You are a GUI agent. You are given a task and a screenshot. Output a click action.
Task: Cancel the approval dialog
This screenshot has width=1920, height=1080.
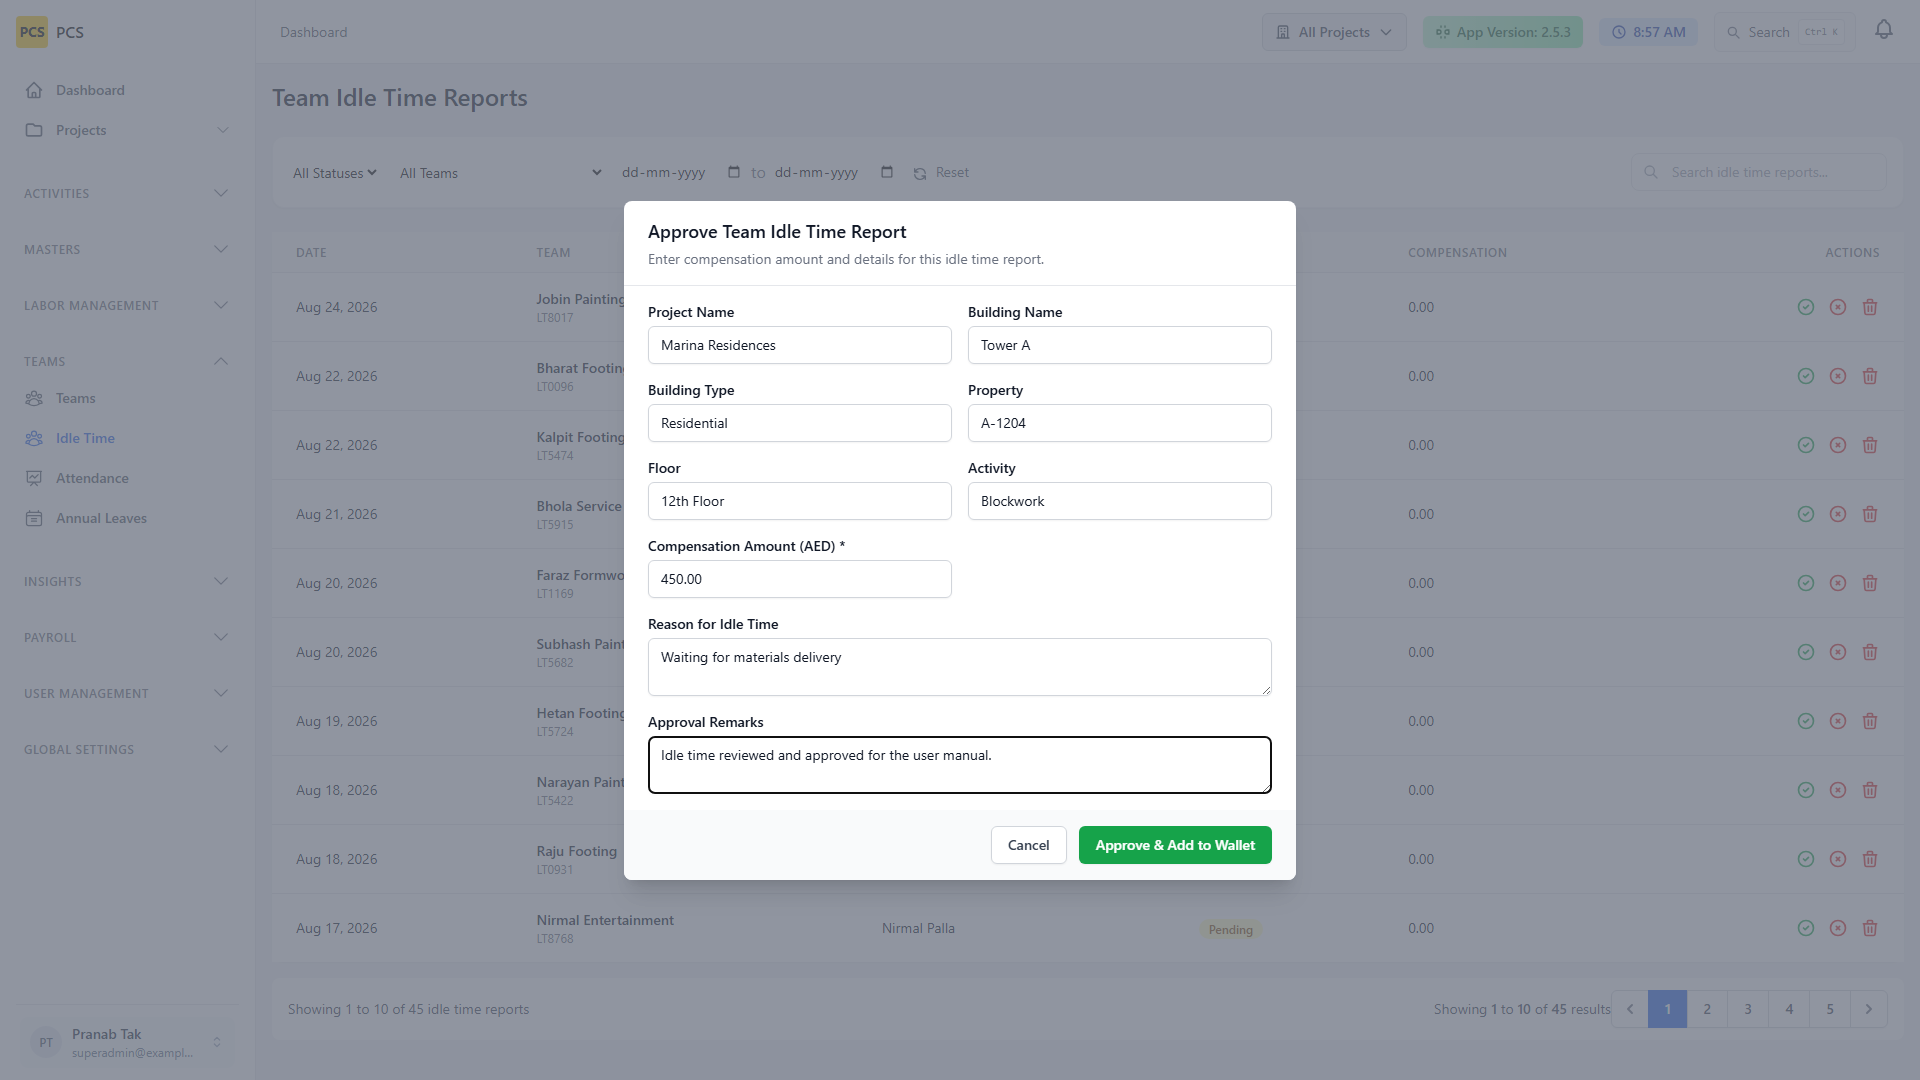[x=1028, y=845]
